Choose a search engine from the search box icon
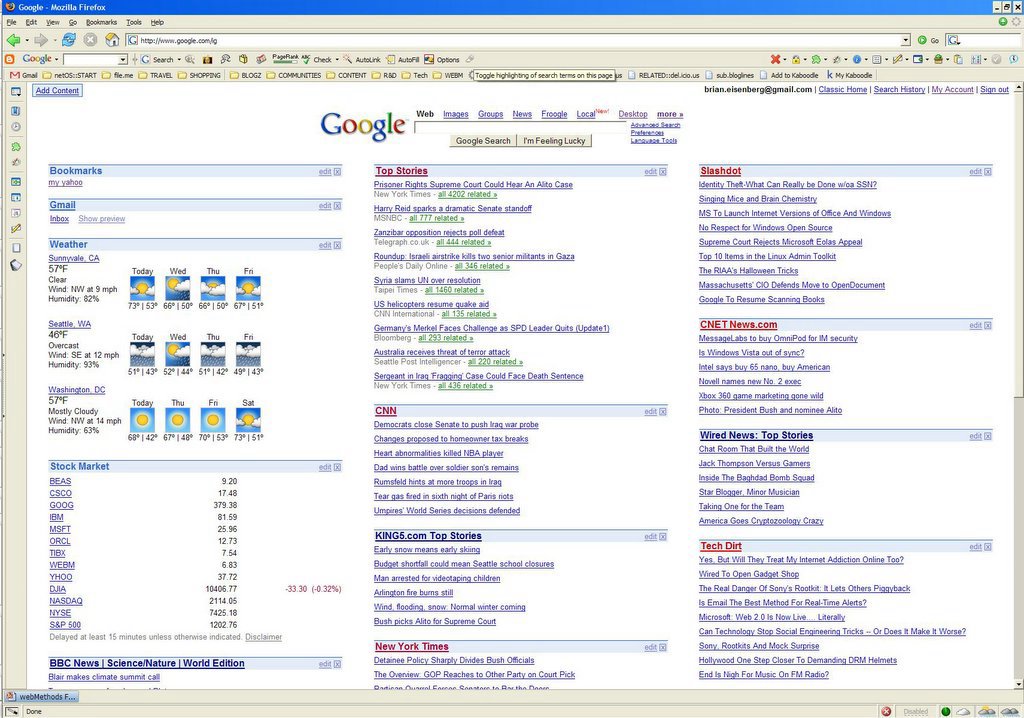Image resolution: width=1024 pixels, height=718 pixels. 954,41
